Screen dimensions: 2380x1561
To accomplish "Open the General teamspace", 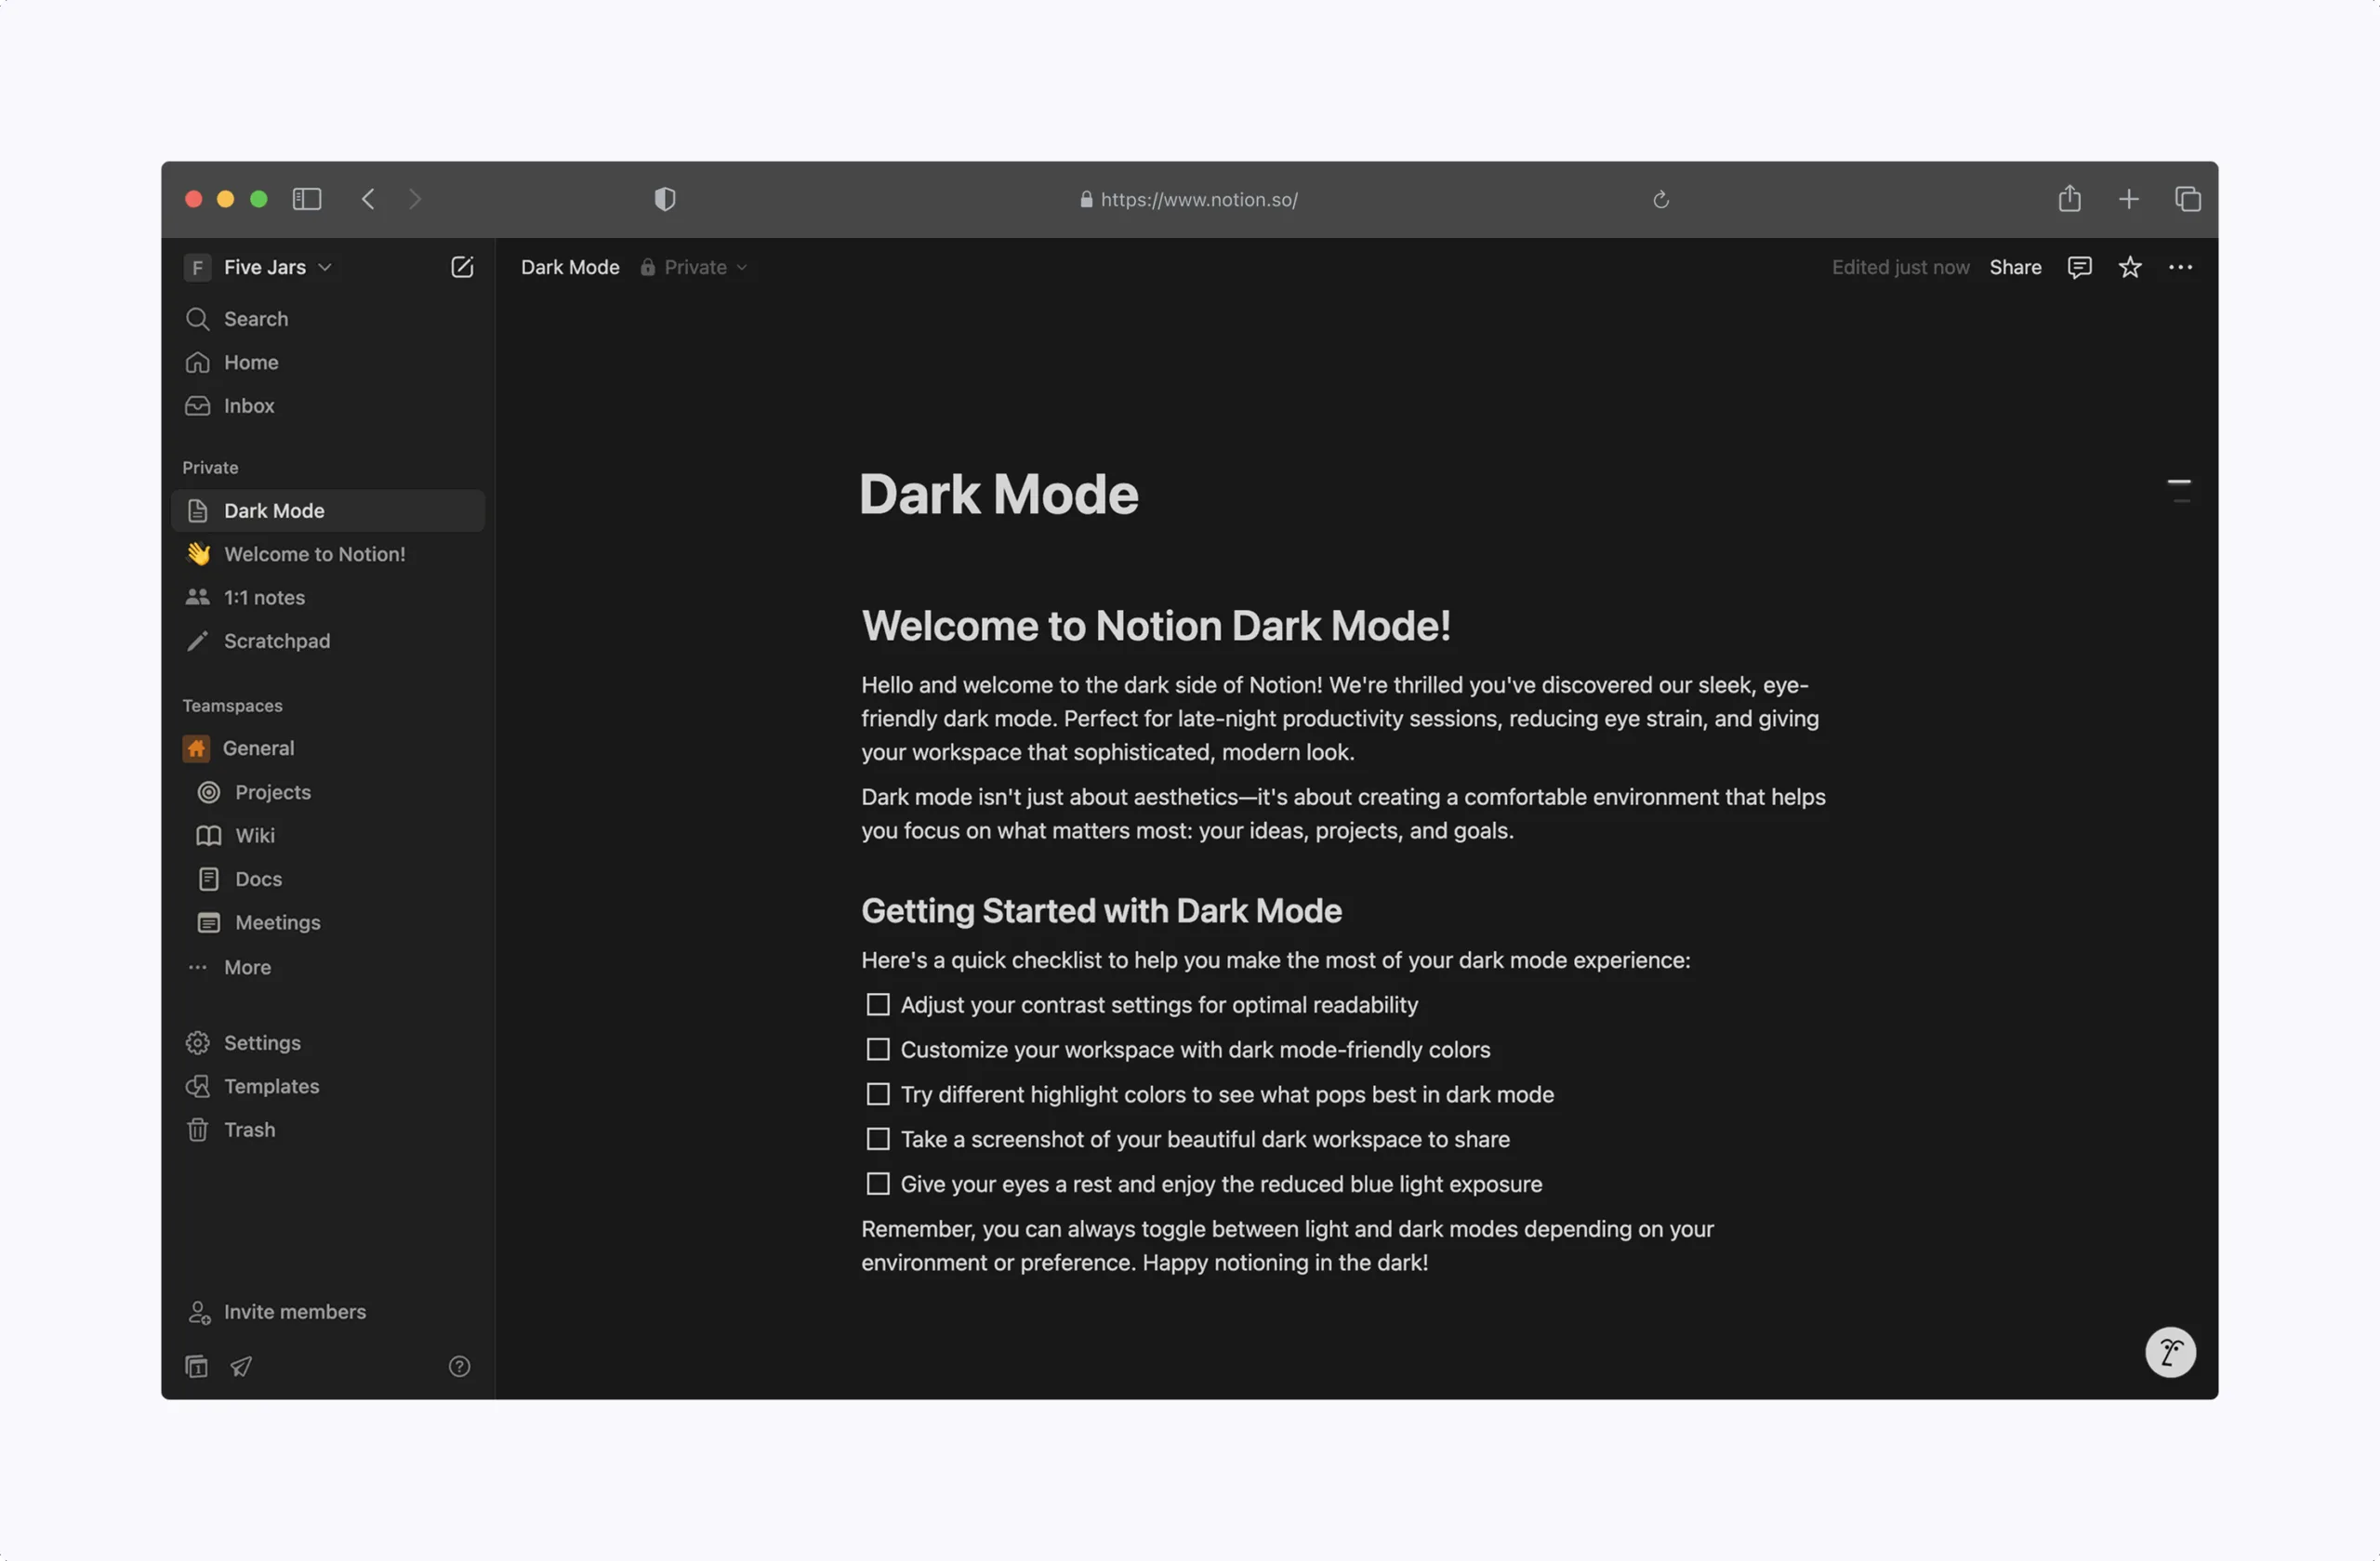I will coord(328,748).
